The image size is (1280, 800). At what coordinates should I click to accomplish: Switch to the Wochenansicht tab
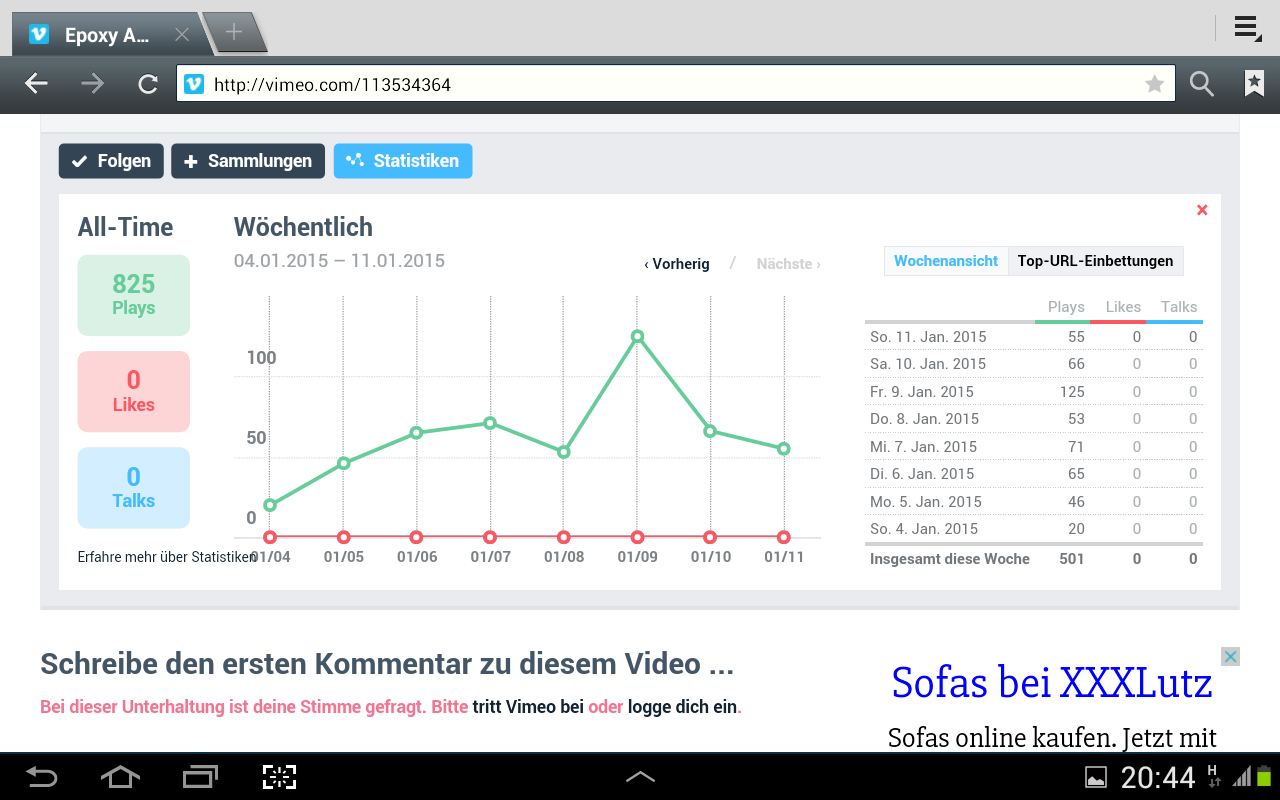click(x=946, y=261)
